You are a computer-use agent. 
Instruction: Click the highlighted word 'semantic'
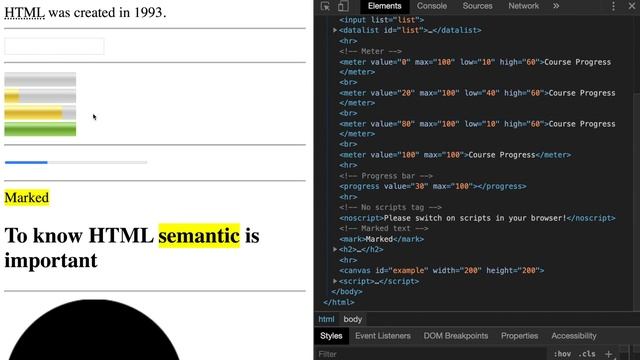(199, 236)
